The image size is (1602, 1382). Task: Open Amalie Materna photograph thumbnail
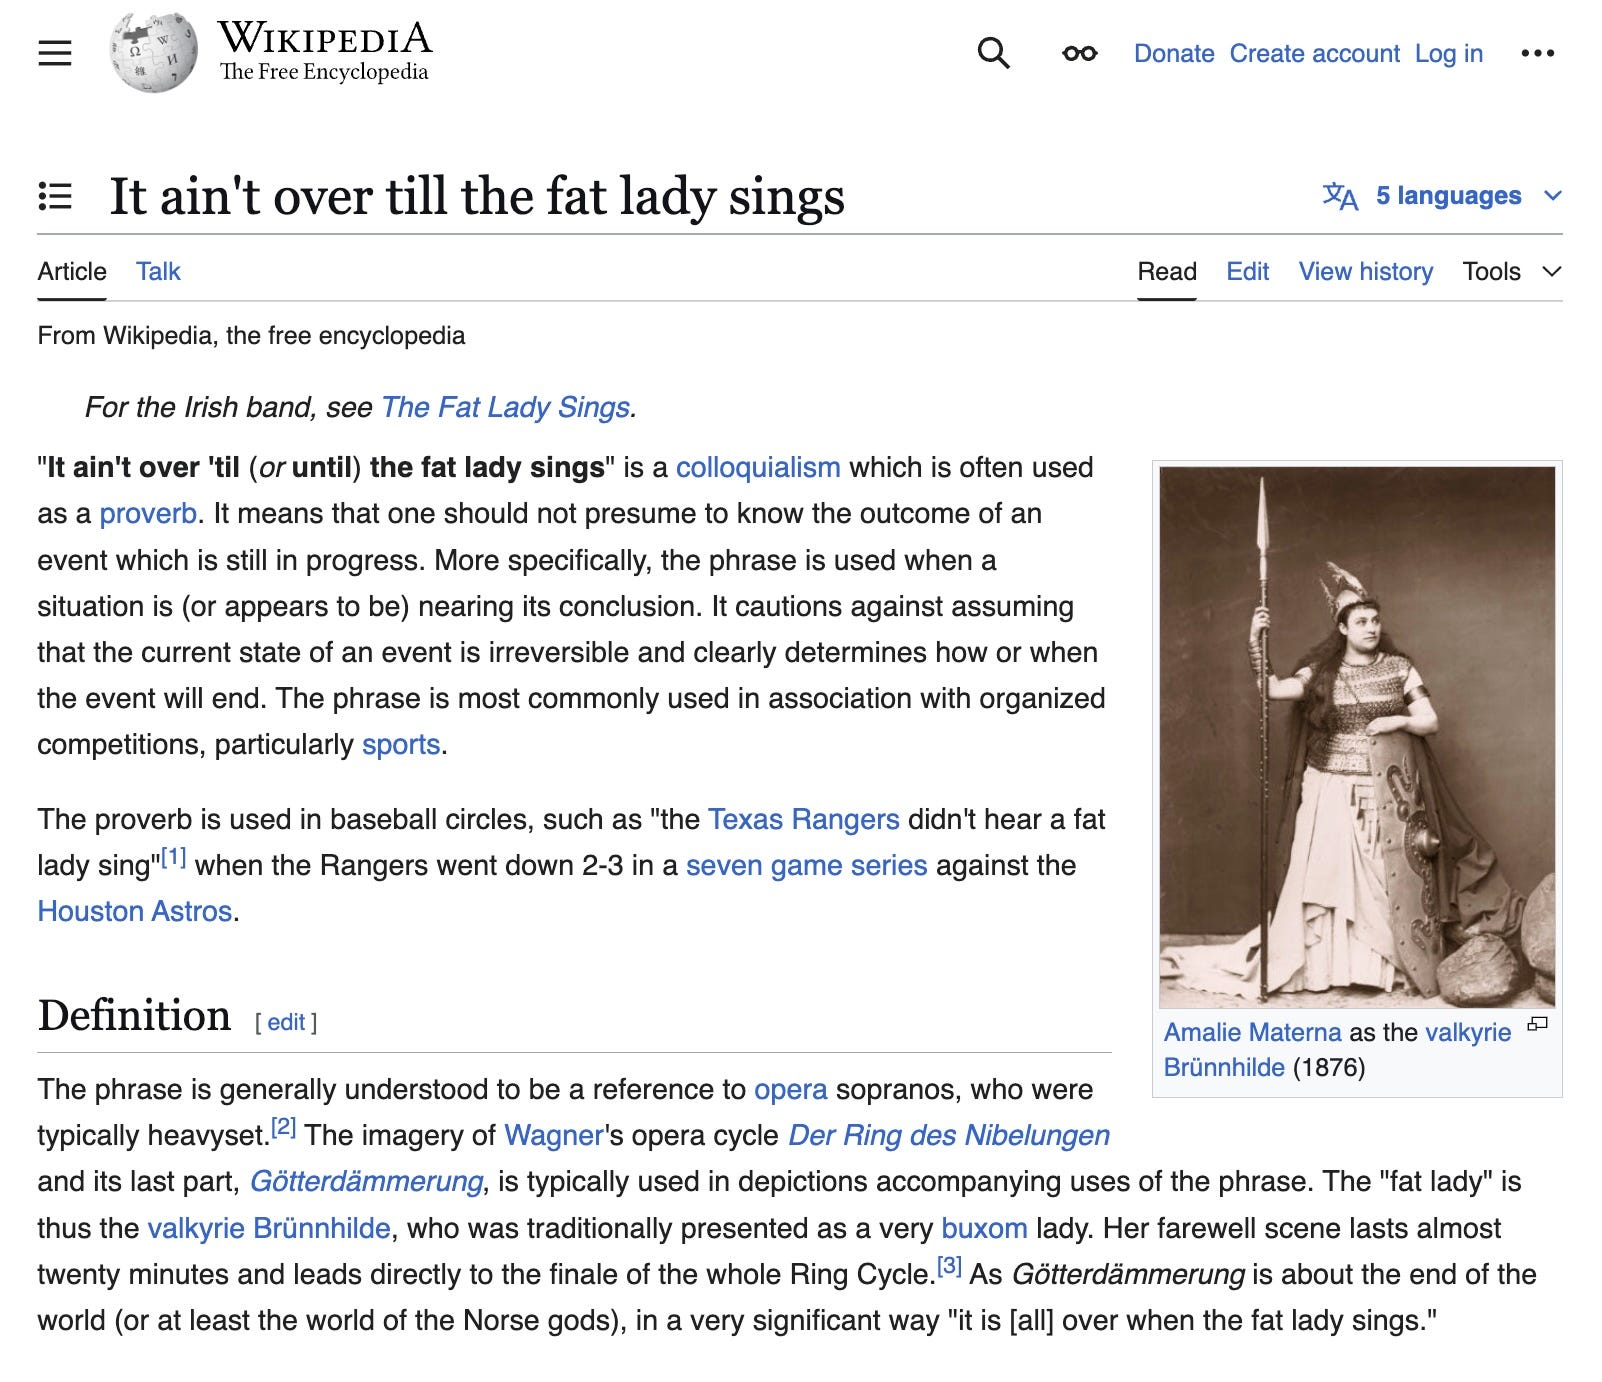[1357, 737]
